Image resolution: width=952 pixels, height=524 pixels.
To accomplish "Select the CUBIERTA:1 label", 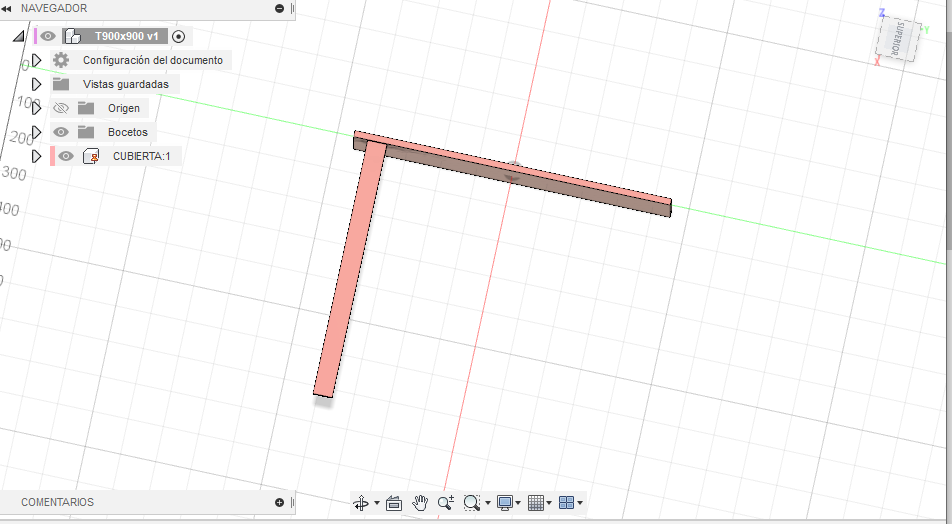I will click(141, 156).
